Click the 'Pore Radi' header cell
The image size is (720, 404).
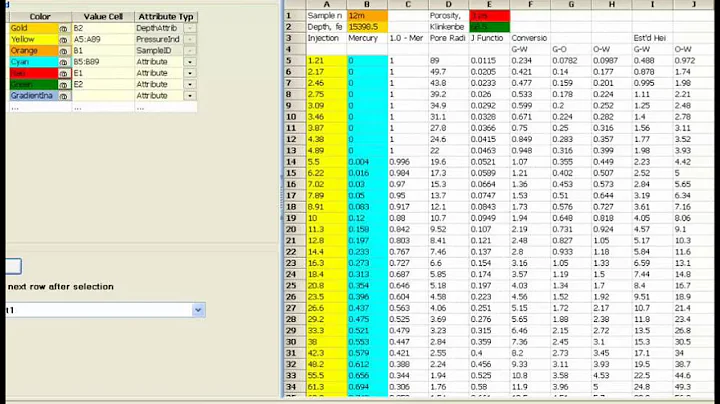point(449,38)
